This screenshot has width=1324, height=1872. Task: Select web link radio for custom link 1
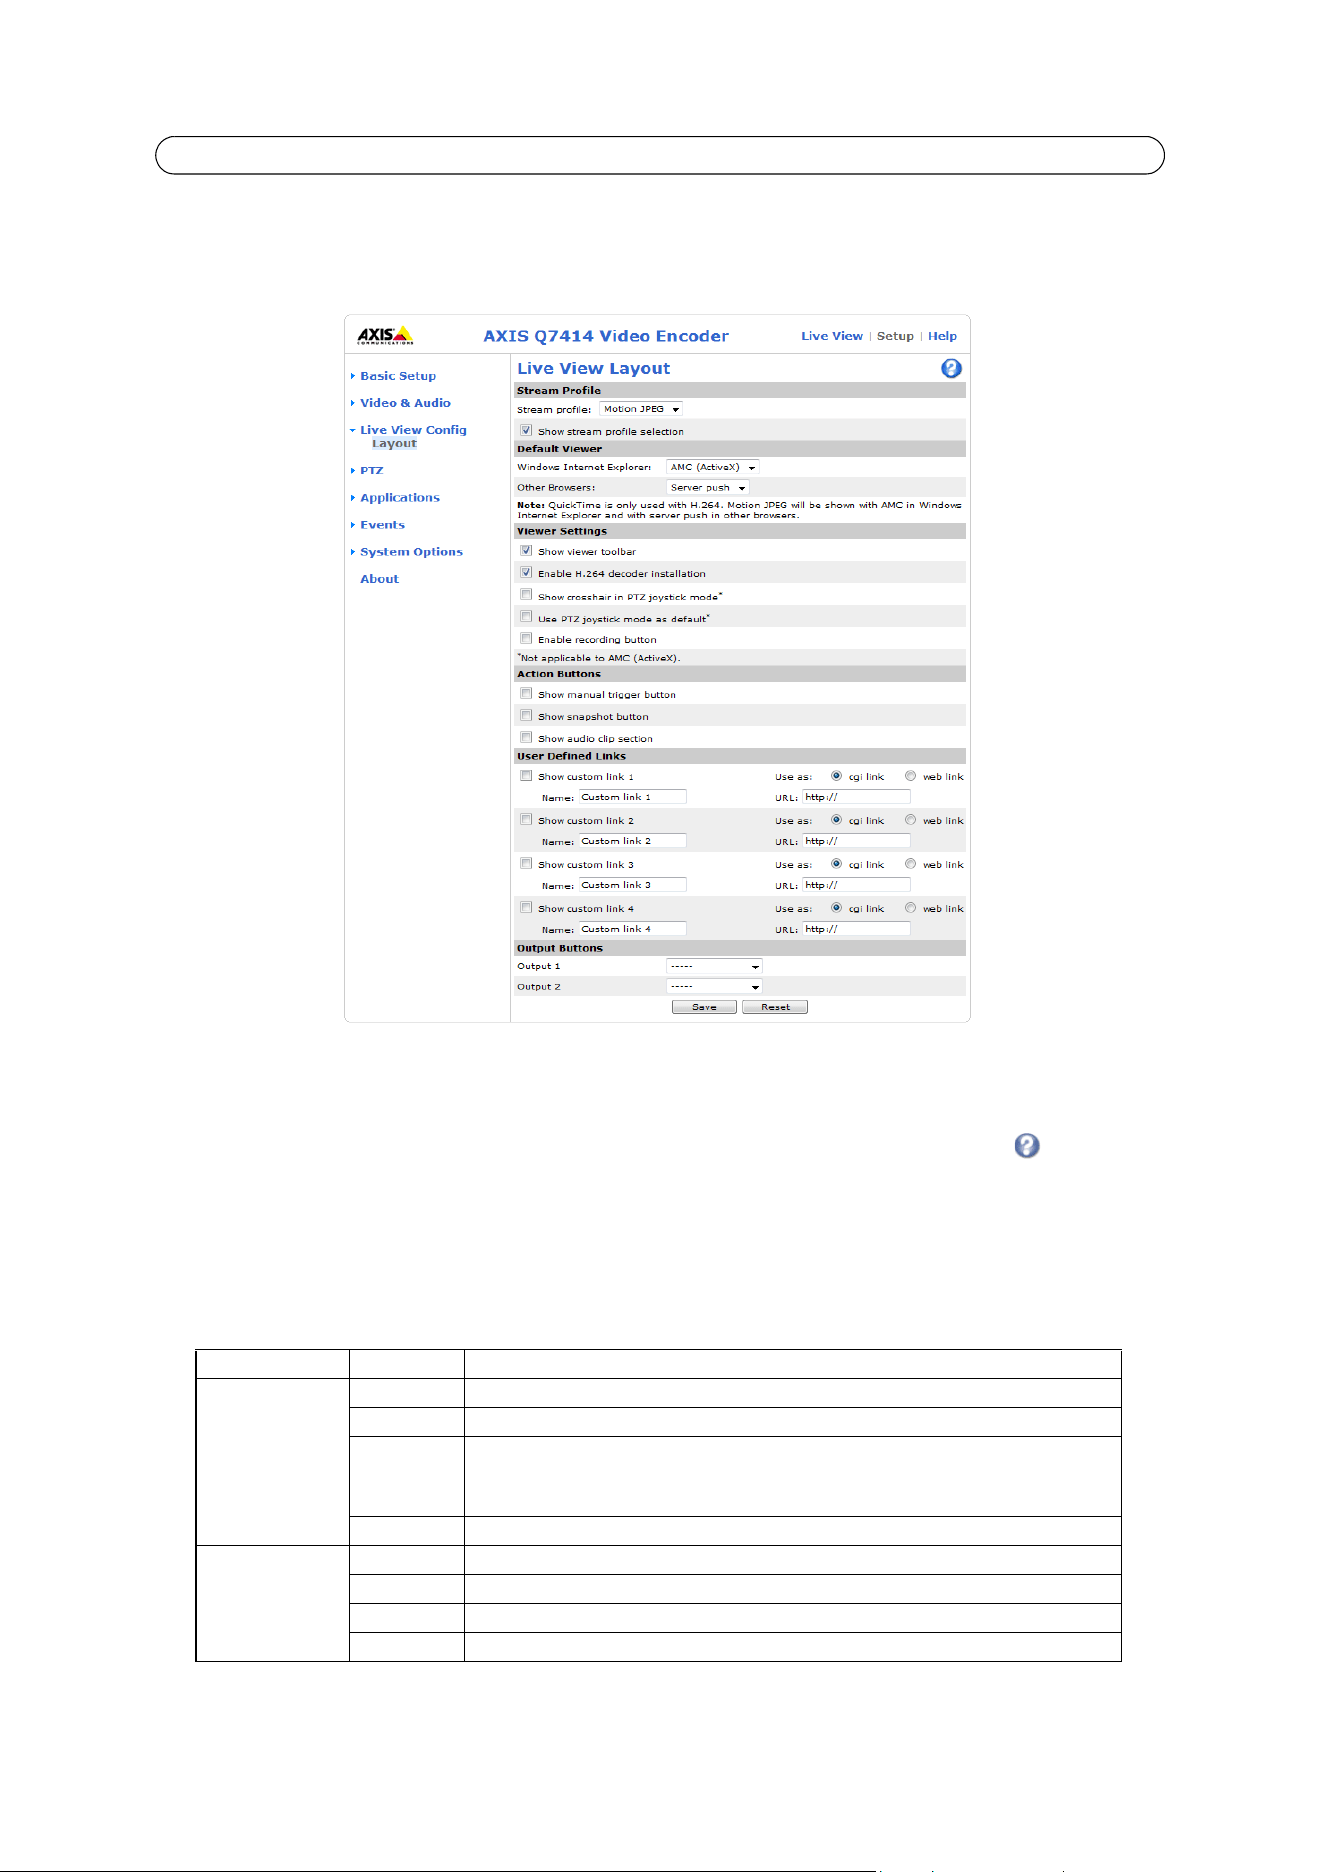[x=911, y=776]
